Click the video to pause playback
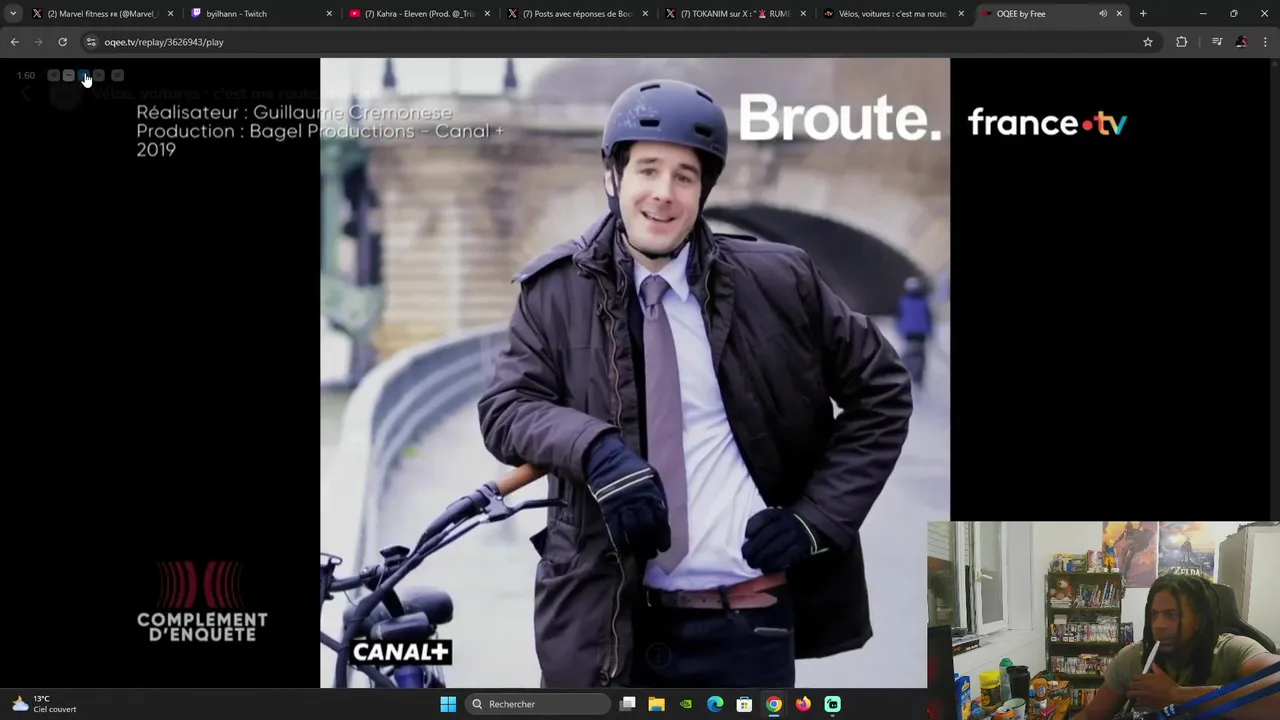The height and width of the screenshot is (720, 1280). (635, 373)
